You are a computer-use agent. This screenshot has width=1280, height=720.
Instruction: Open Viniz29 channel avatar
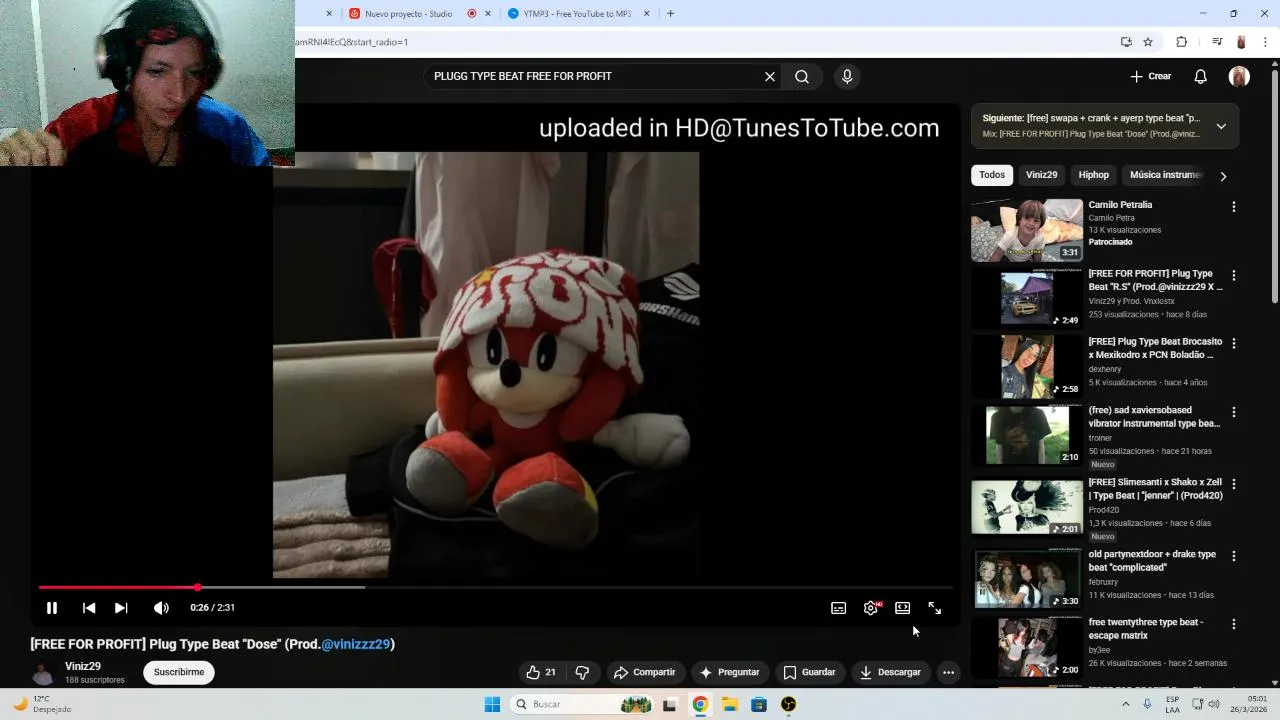tap(43, 673)
